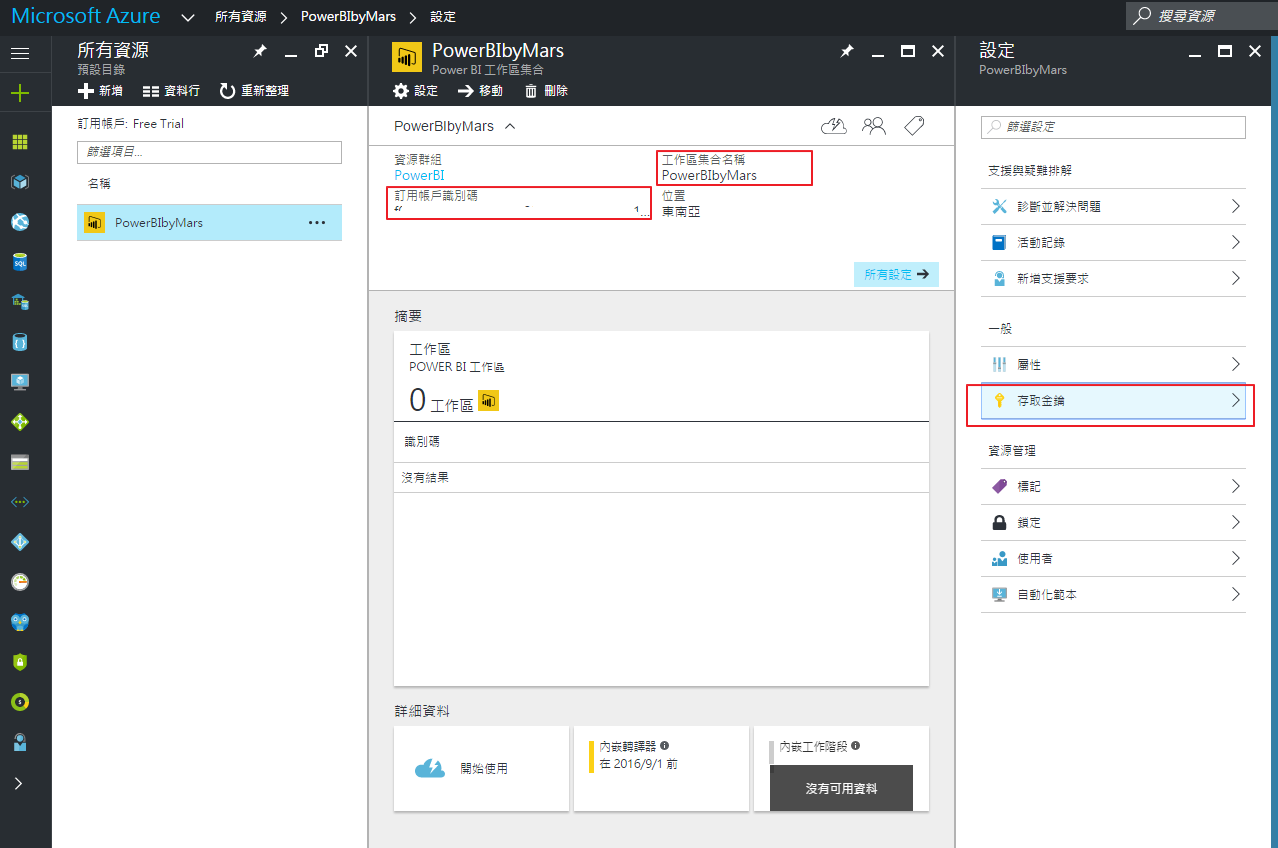Expand more services chevron at sidebar bottom

click(19, 783)
